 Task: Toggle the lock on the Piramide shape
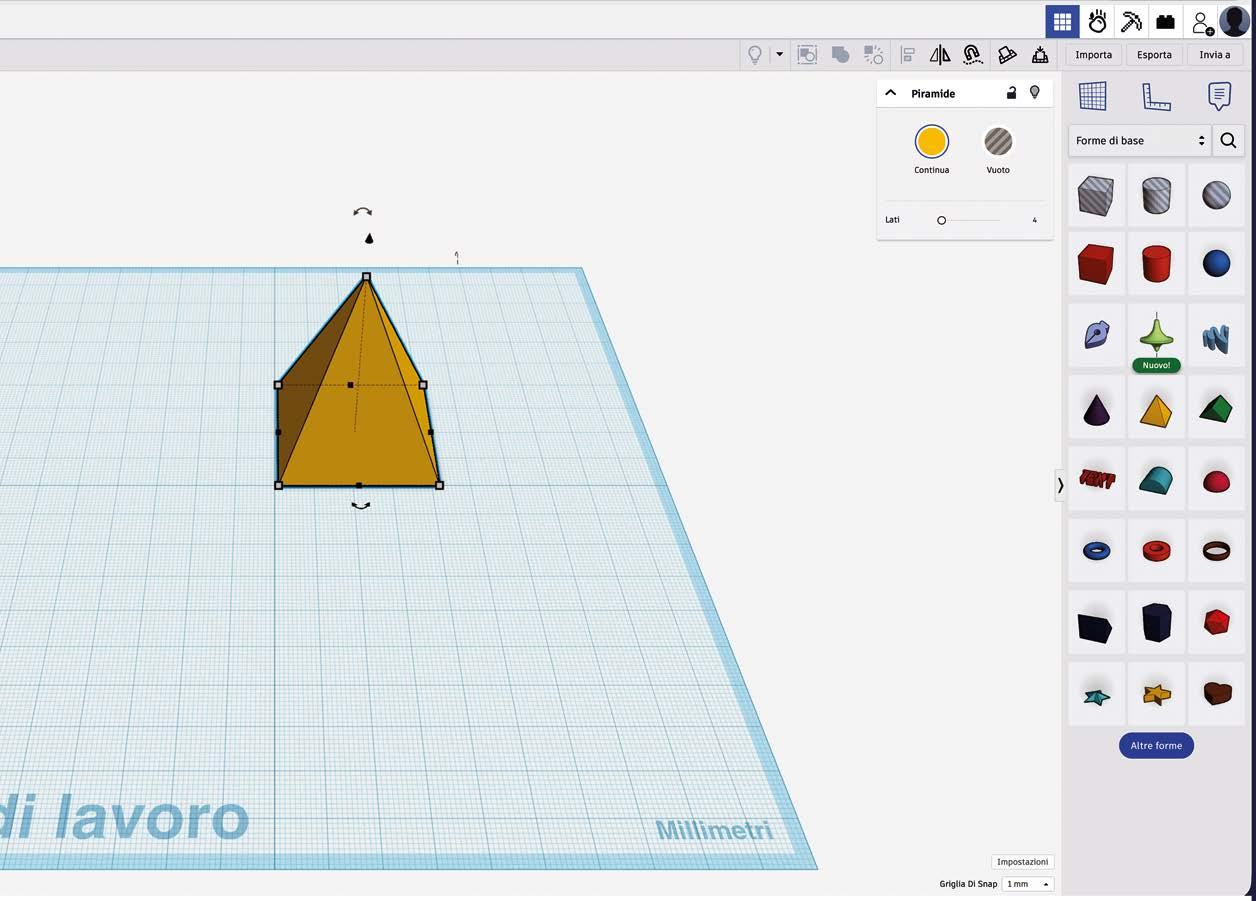pos(1011,93)
